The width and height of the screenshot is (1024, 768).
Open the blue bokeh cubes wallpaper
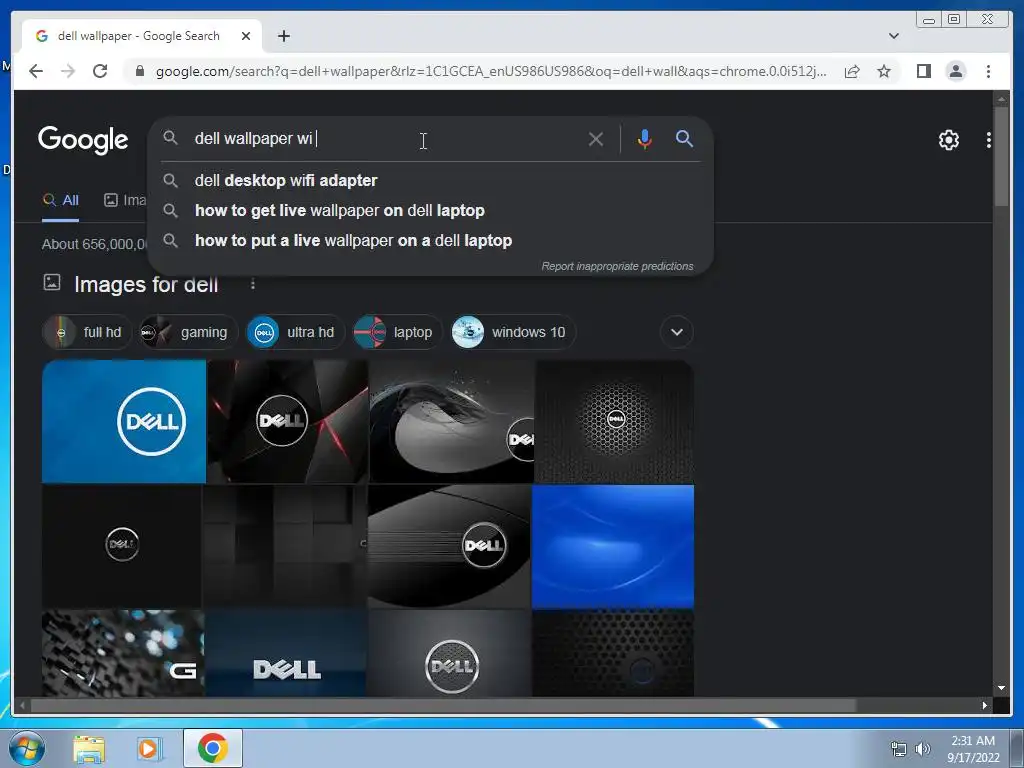click(x=123, y=652)
